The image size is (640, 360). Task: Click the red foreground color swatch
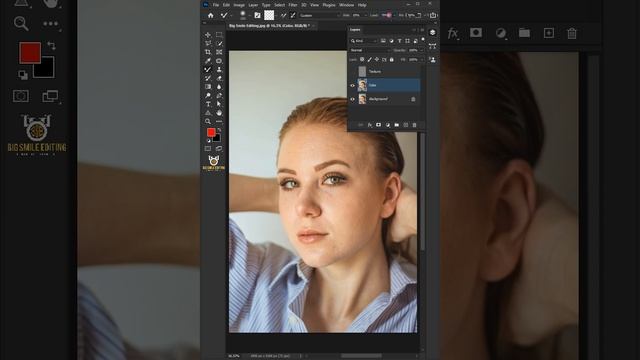point(211,132)
